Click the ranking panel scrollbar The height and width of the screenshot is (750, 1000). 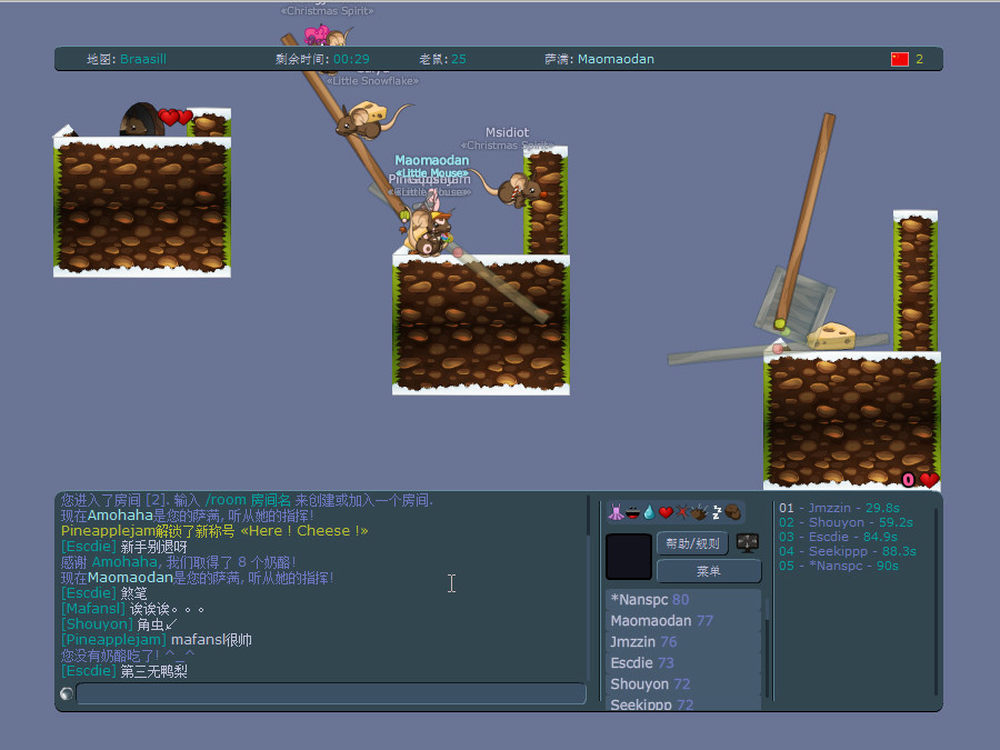(x=936, y=599)
